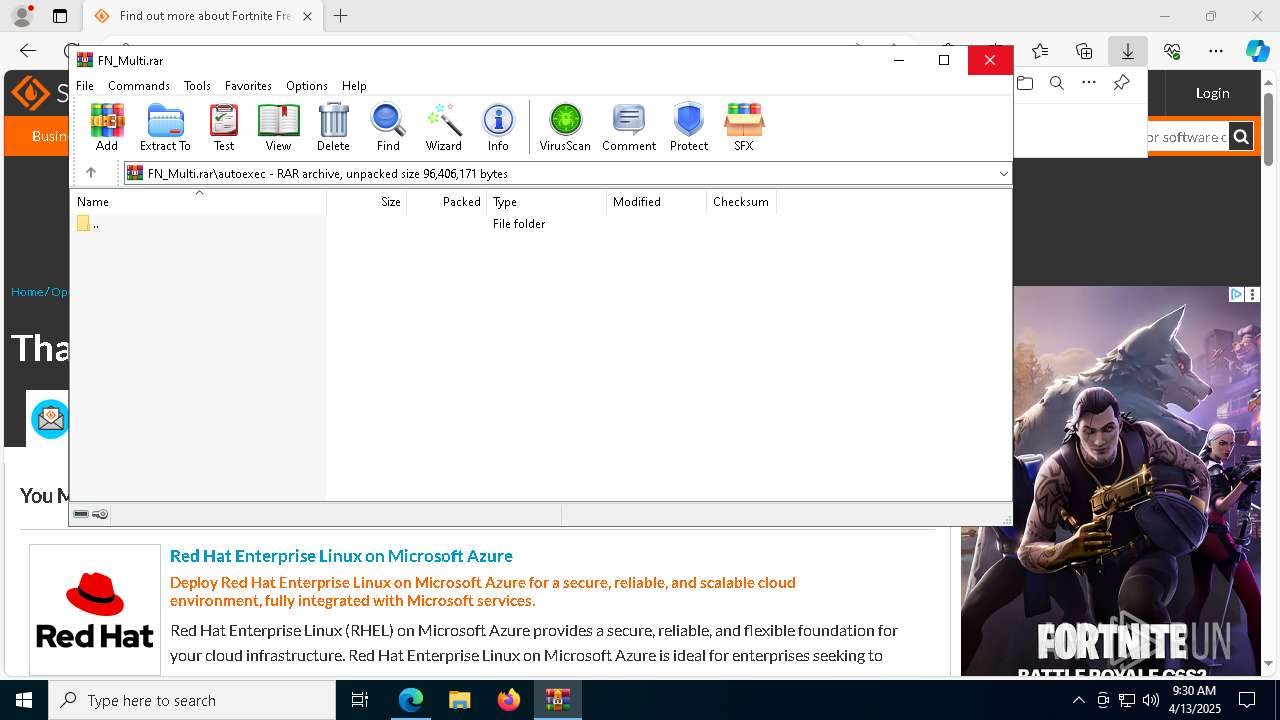The width and height of the screenshot is (1280, 720).
Task: Click the Red Hat logo thumbnail
Action: coord(95,609)
